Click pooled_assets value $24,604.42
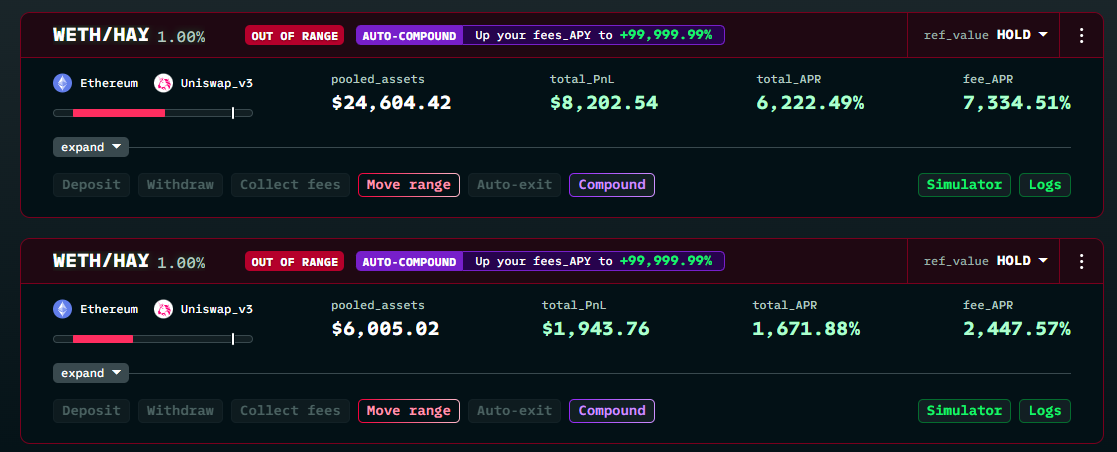Viewport: 1117px width, 452px height. 391,103
